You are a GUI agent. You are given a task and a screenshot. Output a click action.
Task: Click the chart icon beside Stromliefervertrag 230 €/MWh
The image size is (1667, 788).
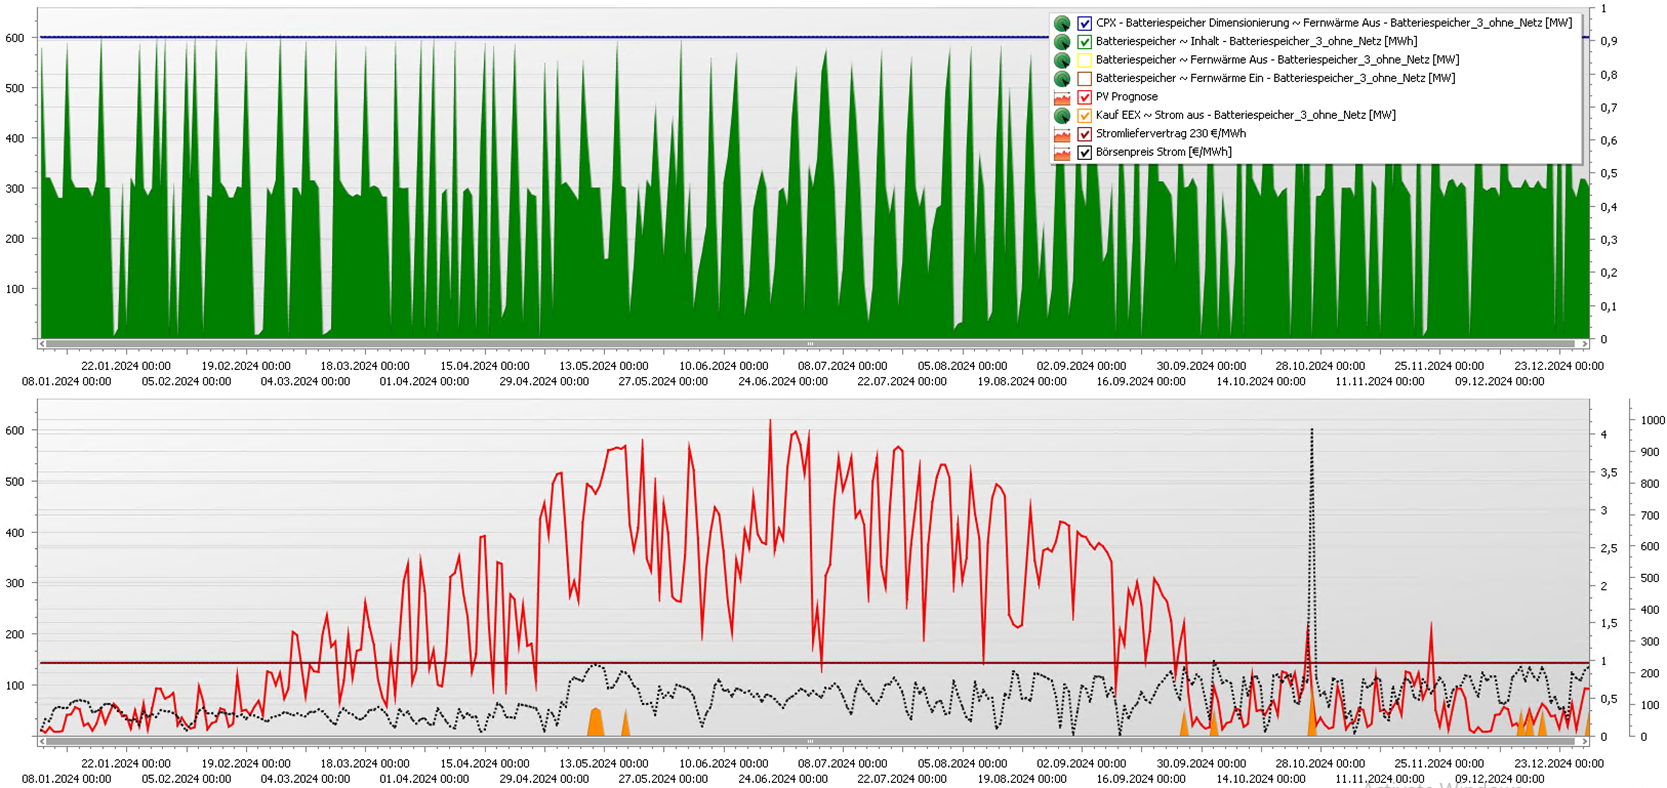[x=1062, y=134]
